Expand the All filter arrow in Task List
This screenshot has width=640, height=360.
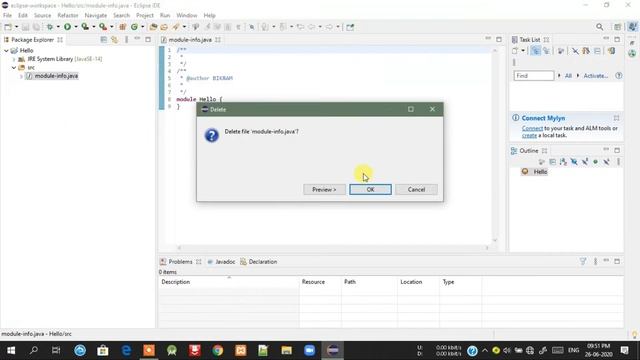pos(559,76)
